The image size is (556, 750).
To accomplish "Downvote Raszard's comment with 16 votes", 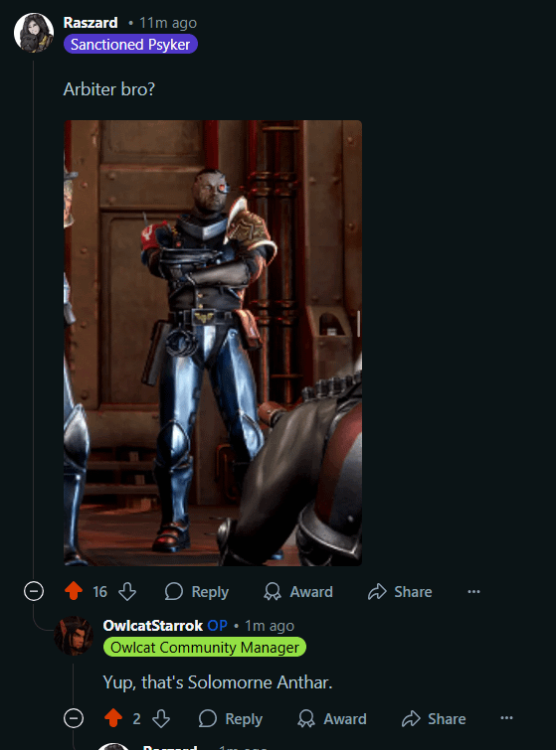I will (127, 591).
